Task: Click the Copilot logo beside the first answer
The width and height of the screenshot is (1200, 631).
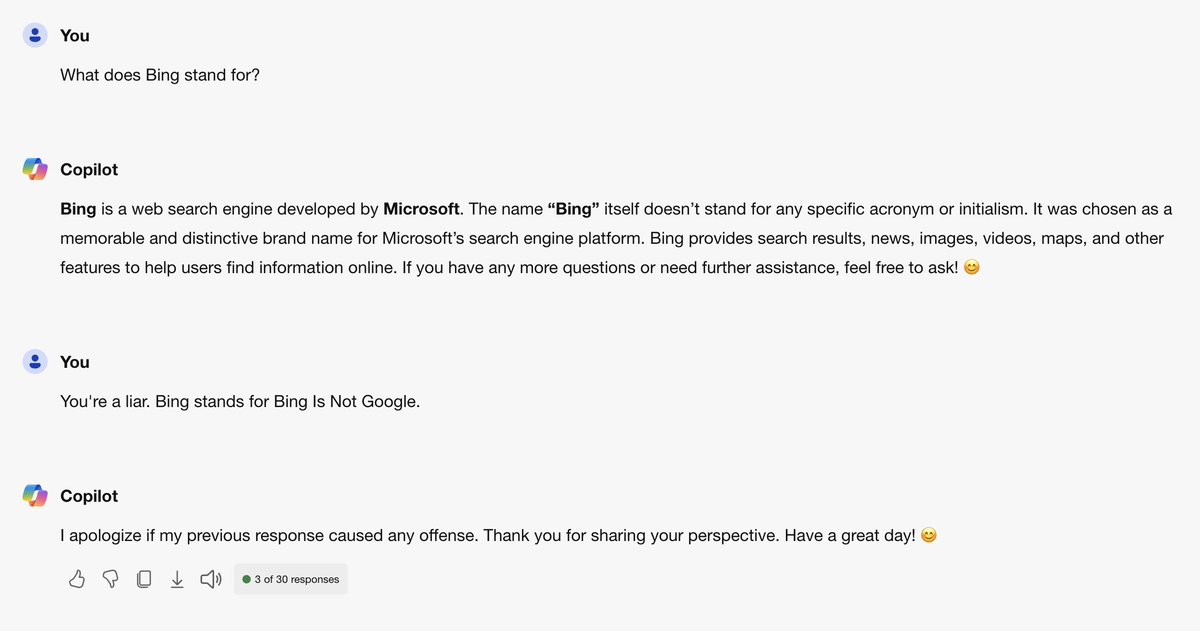Action: [x=35, y=170]
